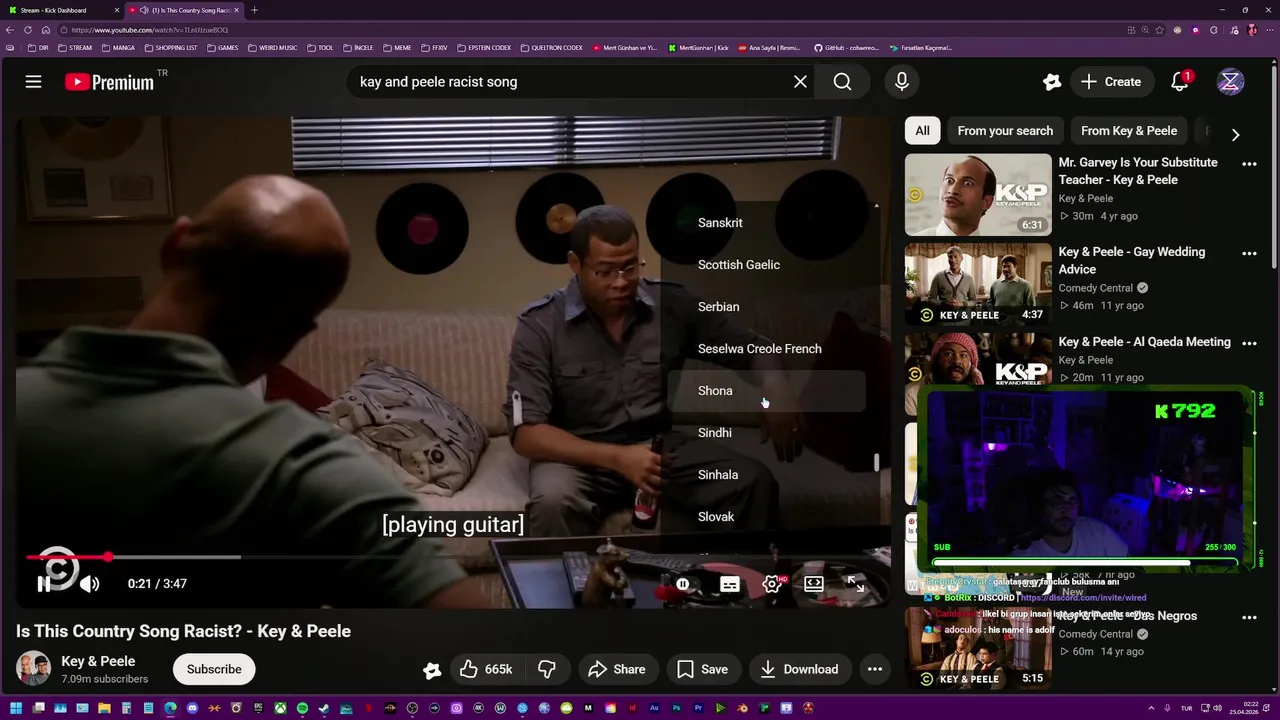Choose Shona subtitle language
Viewport: 1280px width, 720px height.
767,391
